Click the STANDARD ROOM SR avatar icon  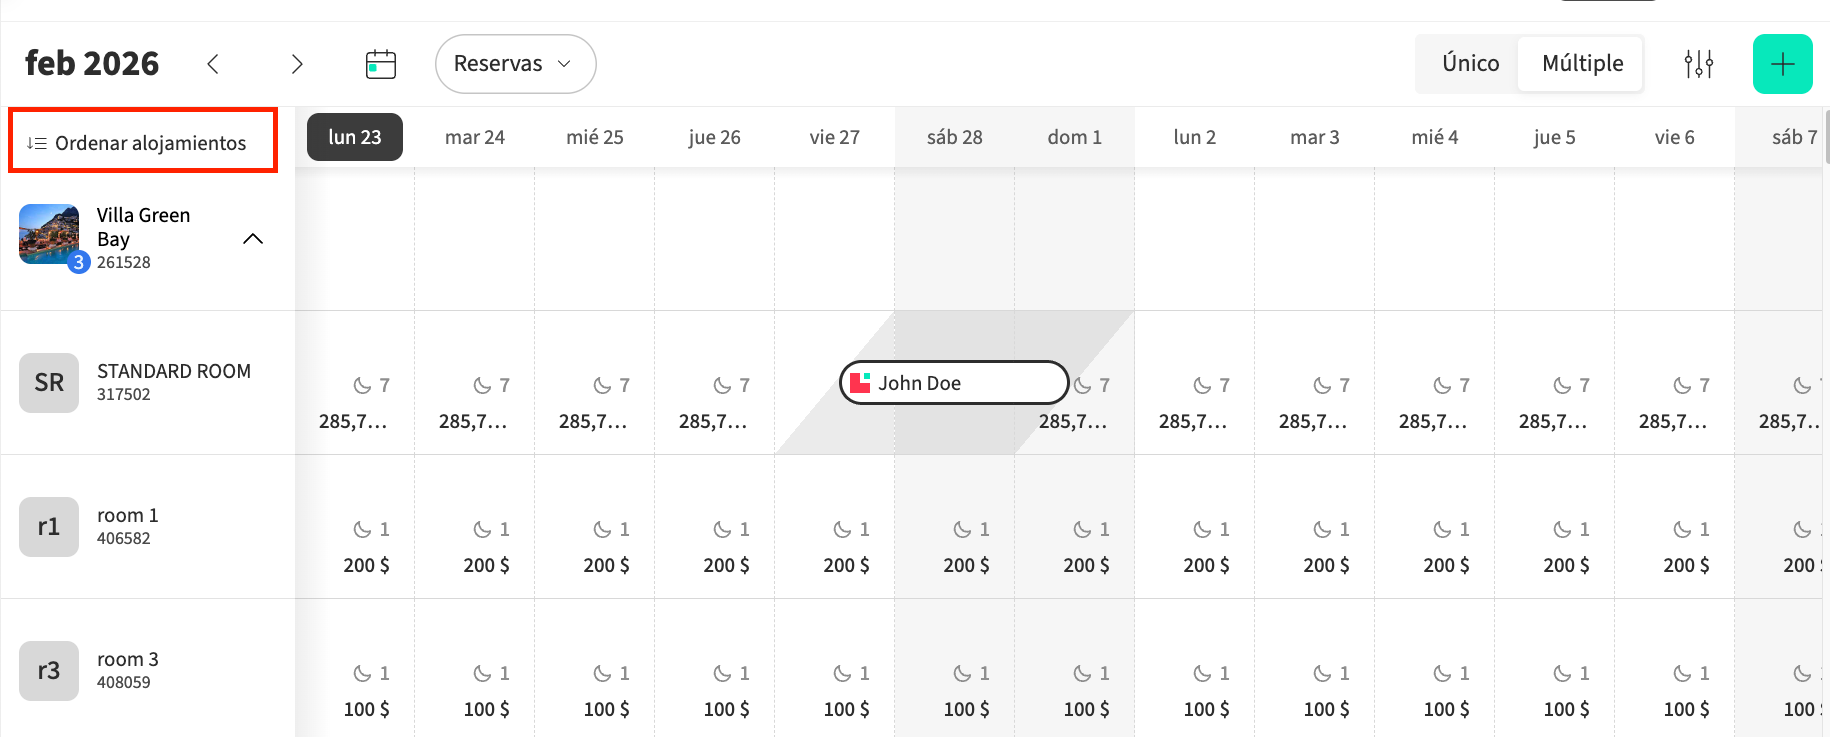click(x=49, y=383)
